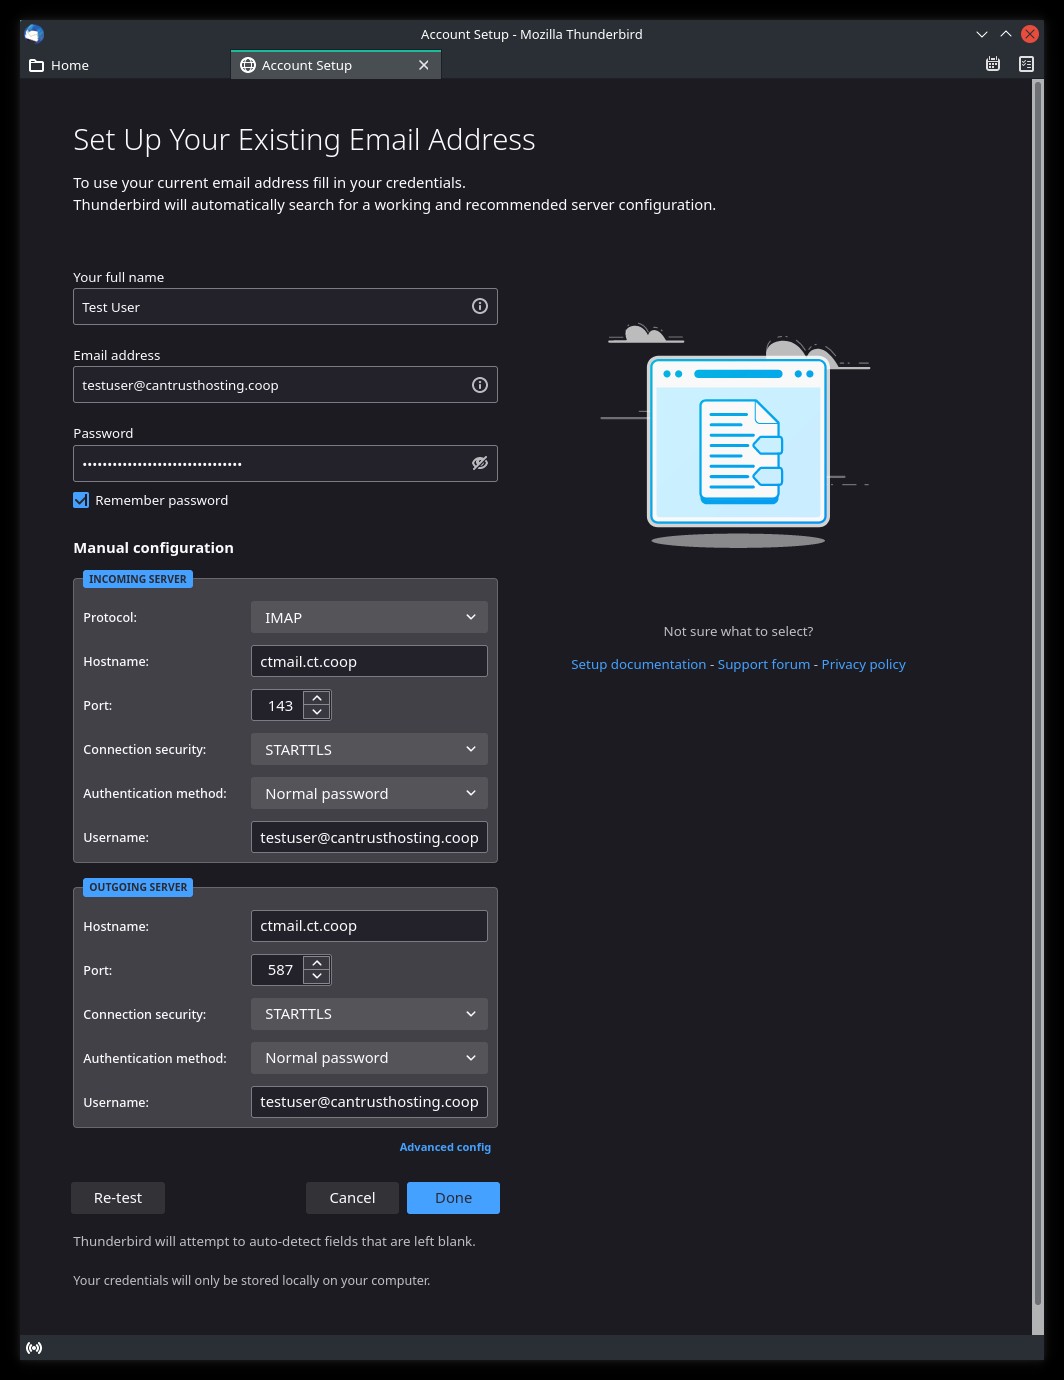Click the Your full name field
Viewport: 1064px width, 1380px height.
point(285,306)
